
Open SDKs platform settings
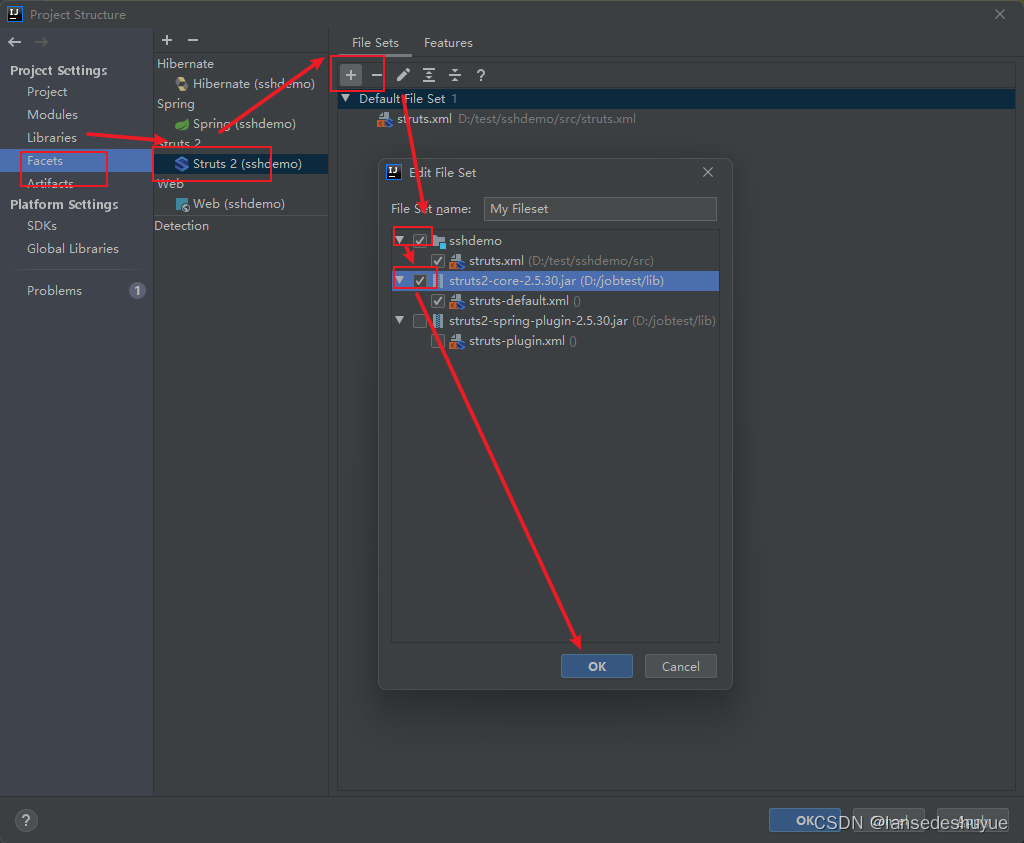42,226
